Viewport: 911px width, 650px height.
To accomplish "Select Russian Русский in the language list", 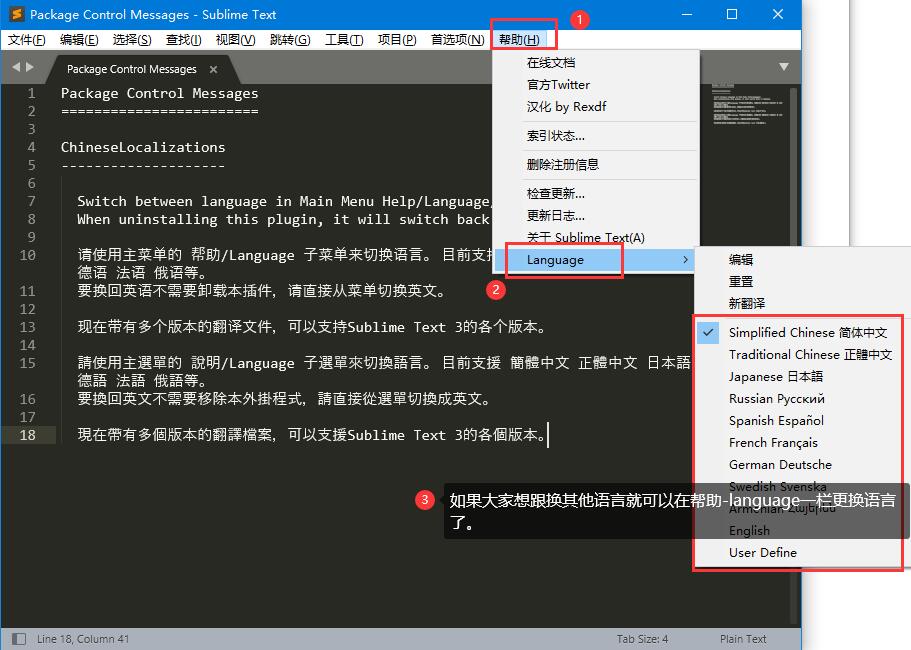I will coord(790,398).
